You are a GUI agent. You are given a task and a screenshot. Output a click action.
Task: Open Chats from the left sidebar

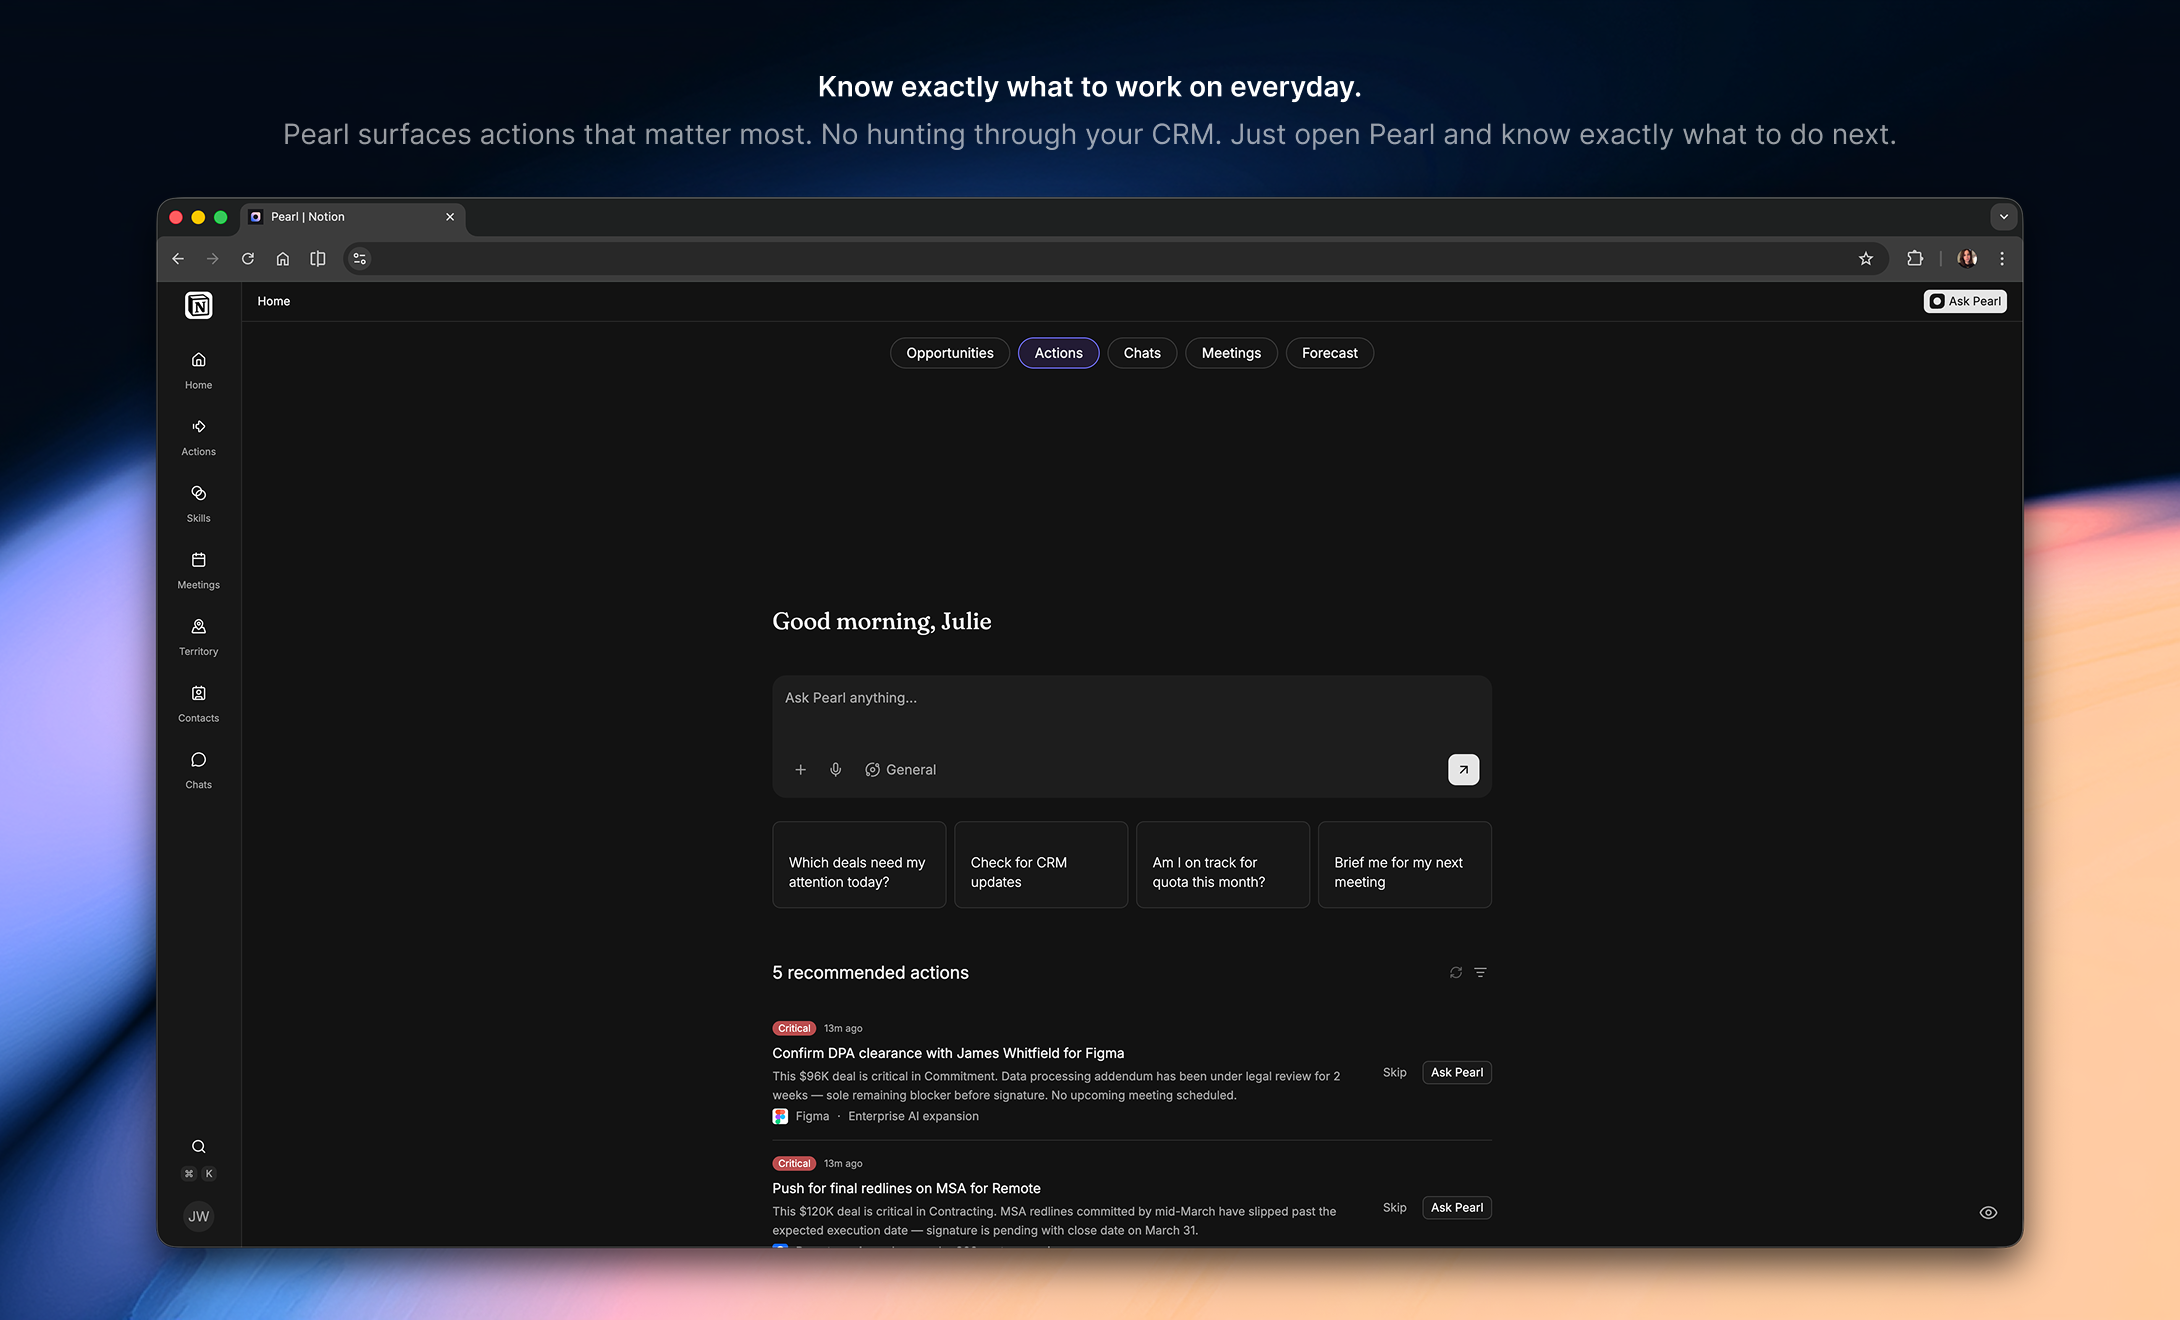point(199,770)
